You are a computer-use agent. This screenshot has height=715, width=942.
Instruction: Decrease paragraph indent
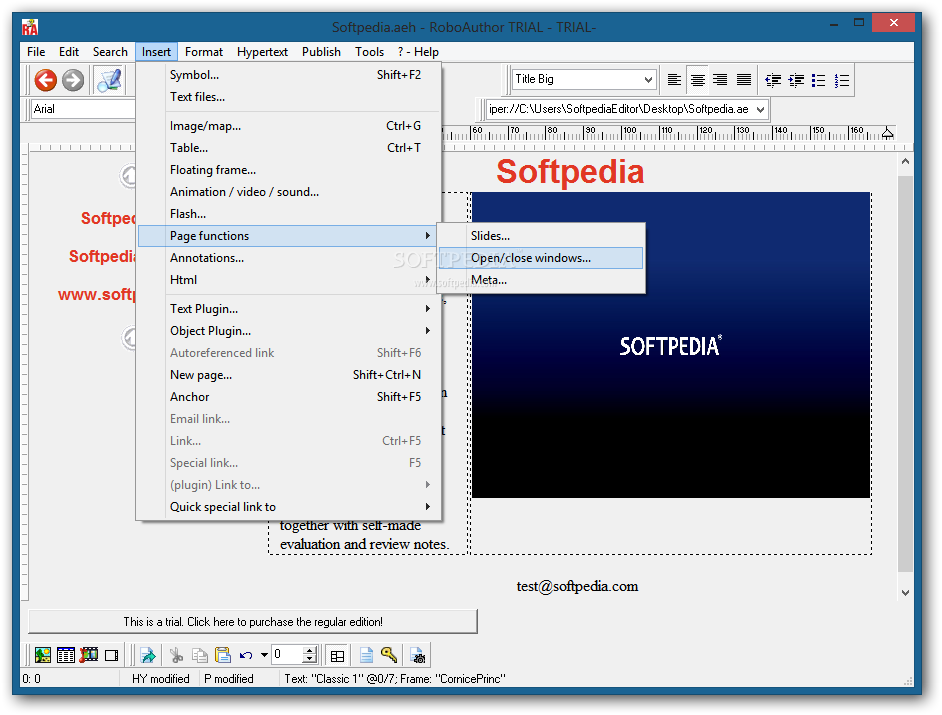click(x=773, y=80)
